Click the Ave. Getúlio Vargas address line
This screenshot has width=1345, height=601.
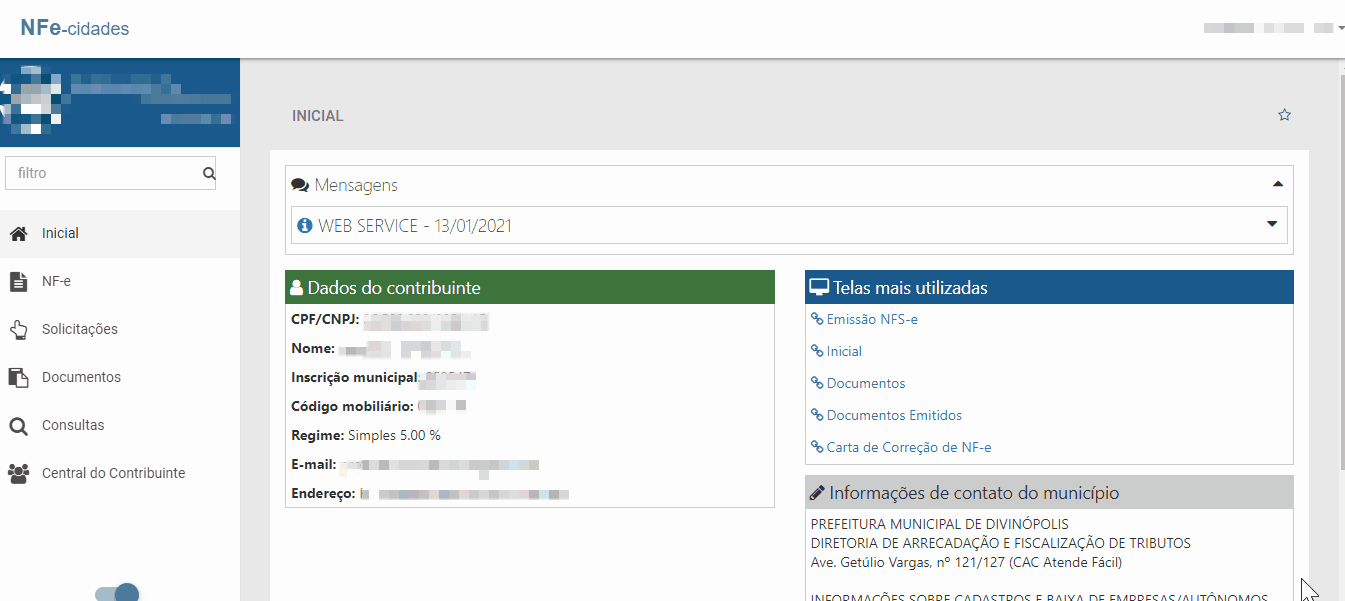[x=966, y=563]
